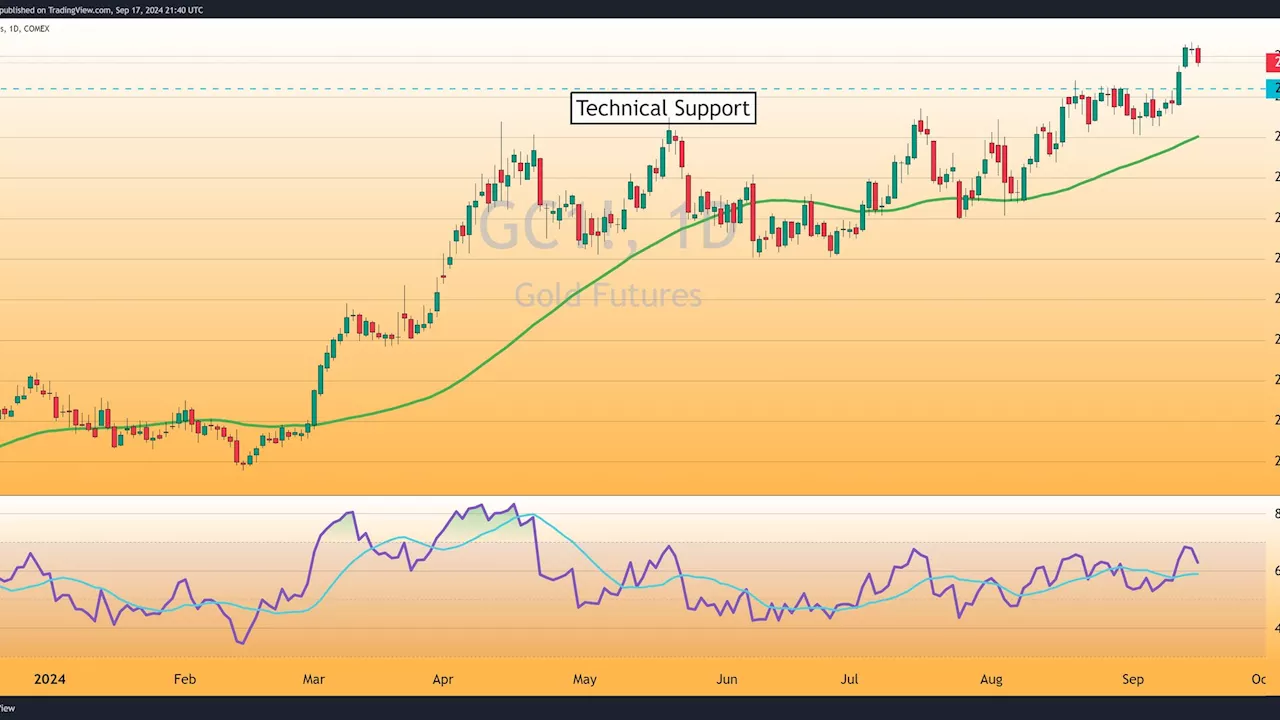Click the Sep label on time axis
The width and height of the screenshot is (1280, 720).
point(1133,679)
